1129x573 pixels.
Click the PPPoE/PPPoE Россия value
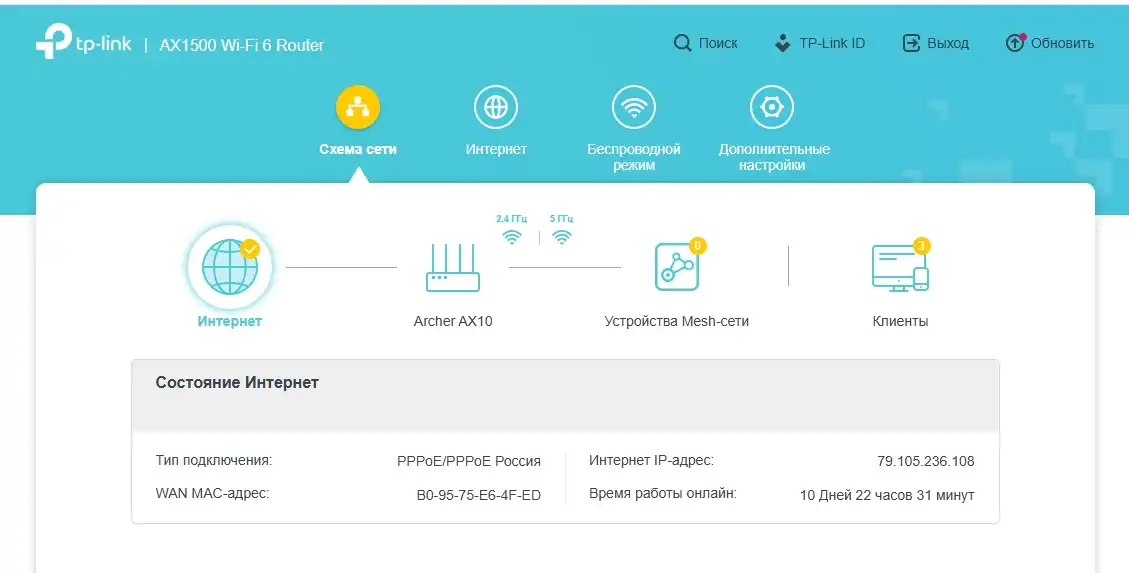coord(469,461)
